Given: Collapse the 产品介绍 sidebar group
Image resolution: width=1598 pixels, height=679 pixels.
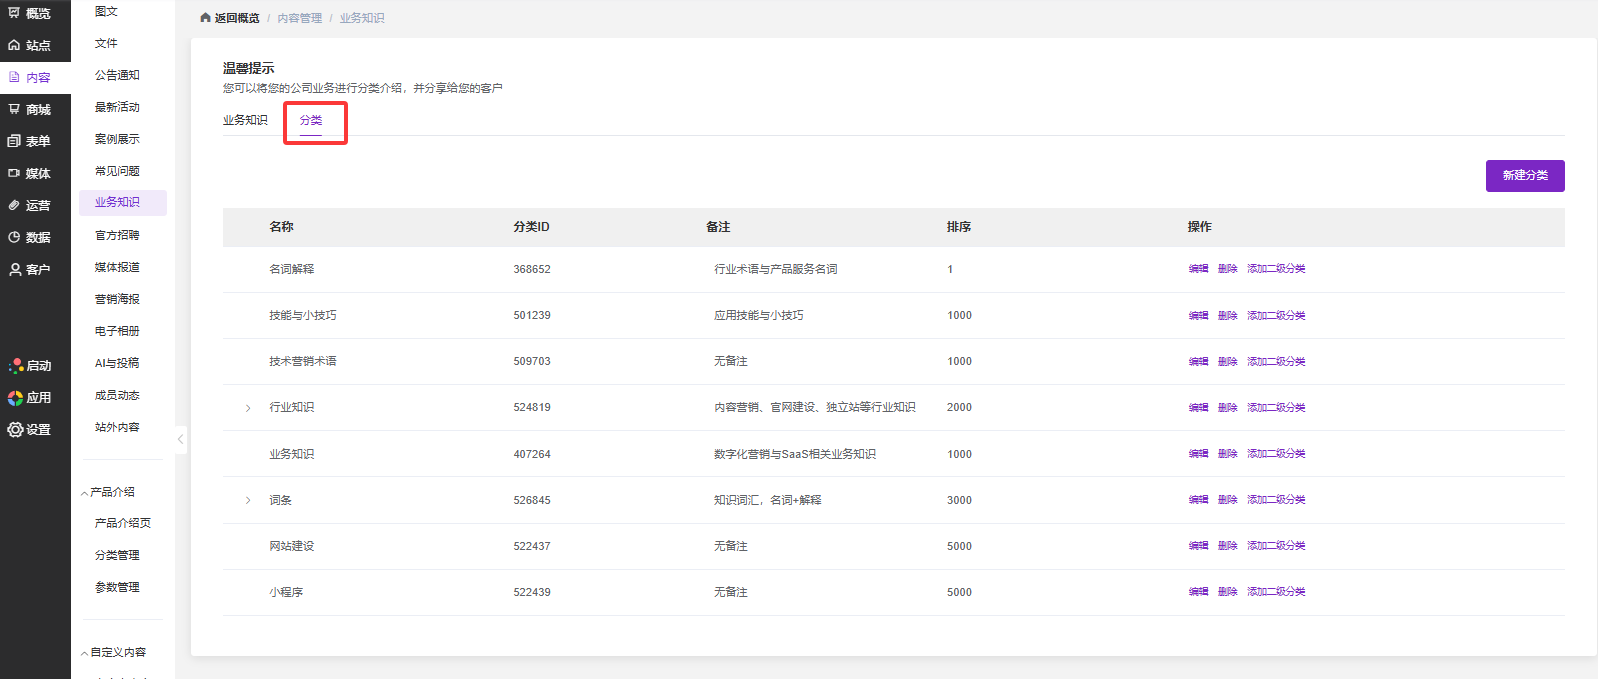Looking at the screenshot, I should (84, 493).
